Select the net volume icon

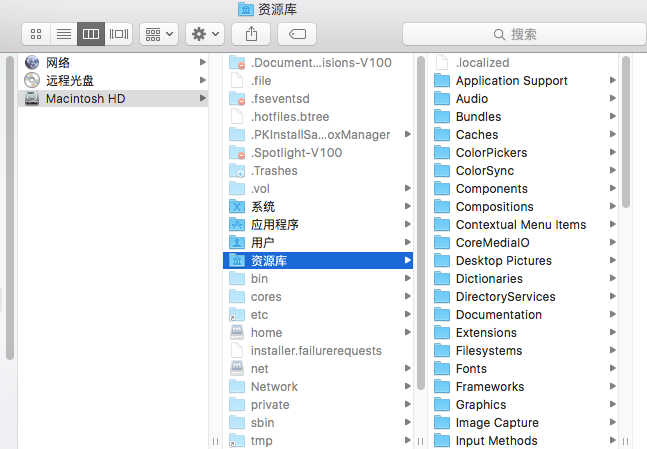237,368
